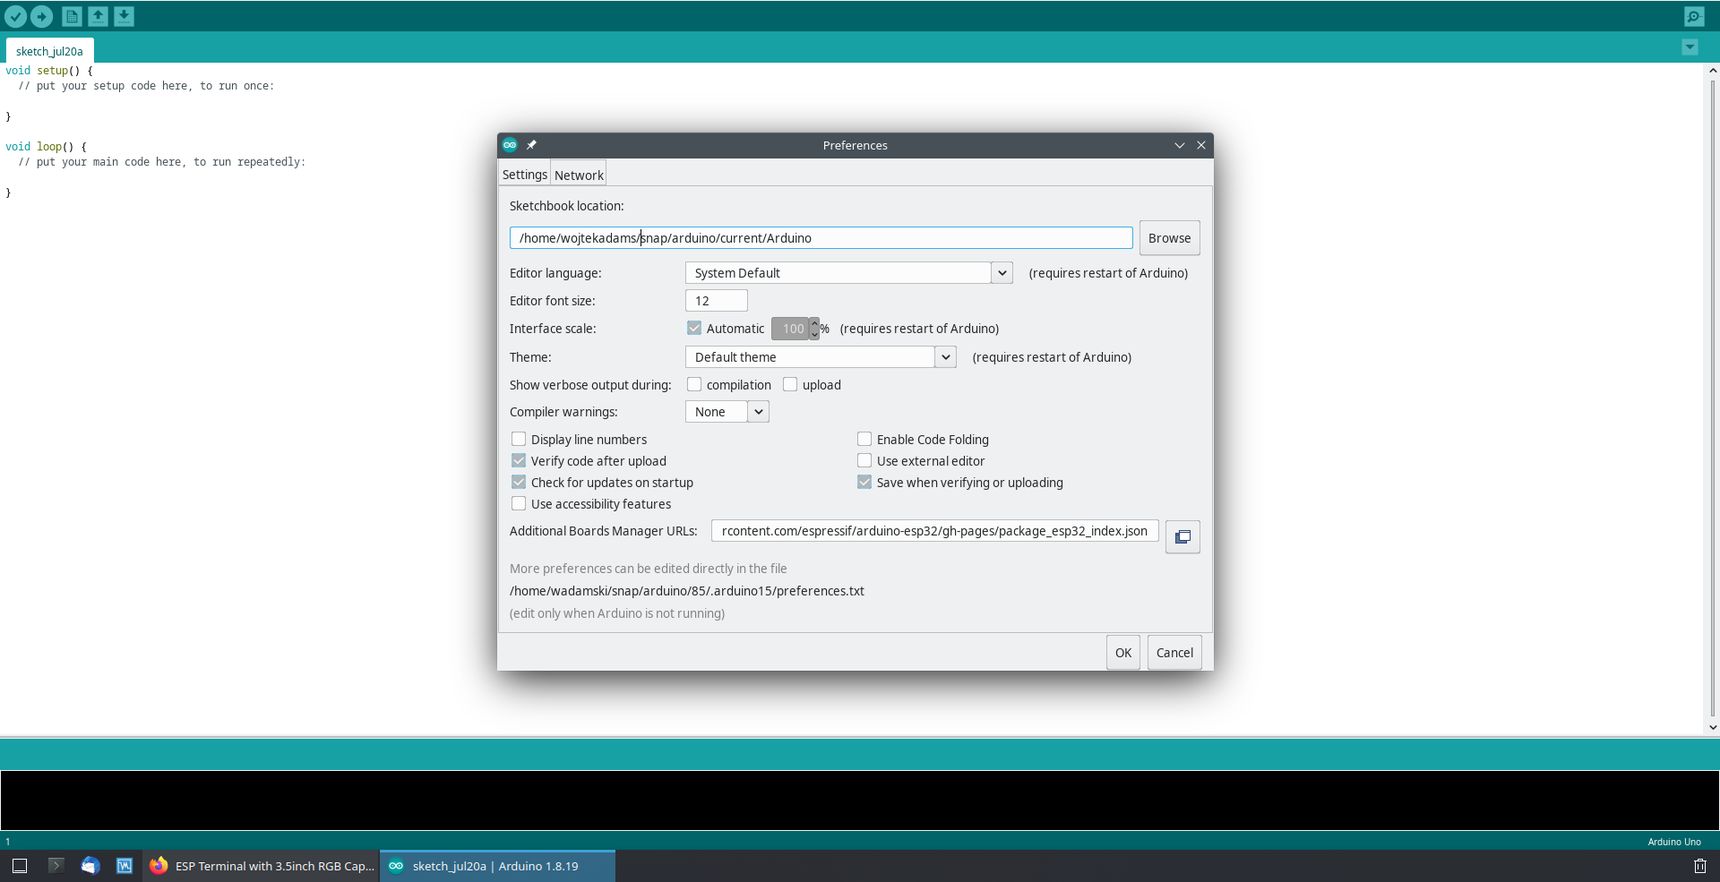Click the Verify checkmark icon in toolbar
Image resolution: width=1720 pixels, height=882 pixels.
(15, 16)
